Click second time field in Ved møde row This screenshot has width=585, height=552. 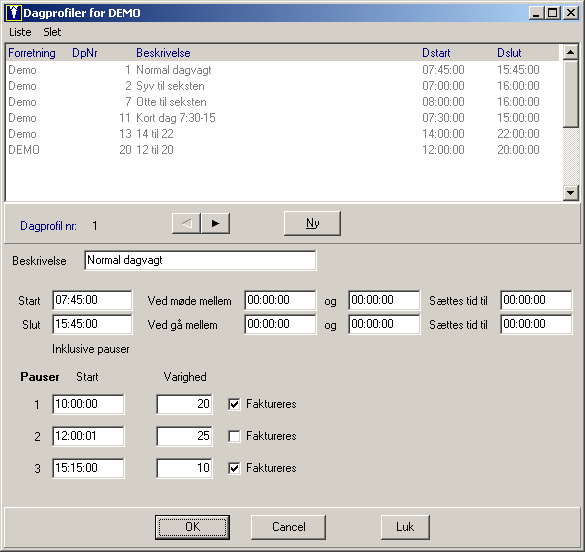384,300
